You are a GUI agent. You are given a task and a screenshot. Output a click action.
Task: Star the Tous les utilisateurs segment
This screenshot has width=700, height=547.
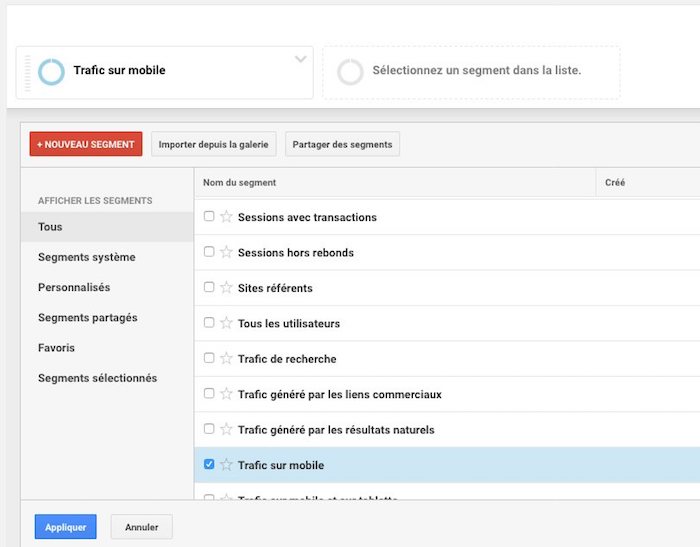click(x=226, y=323)
